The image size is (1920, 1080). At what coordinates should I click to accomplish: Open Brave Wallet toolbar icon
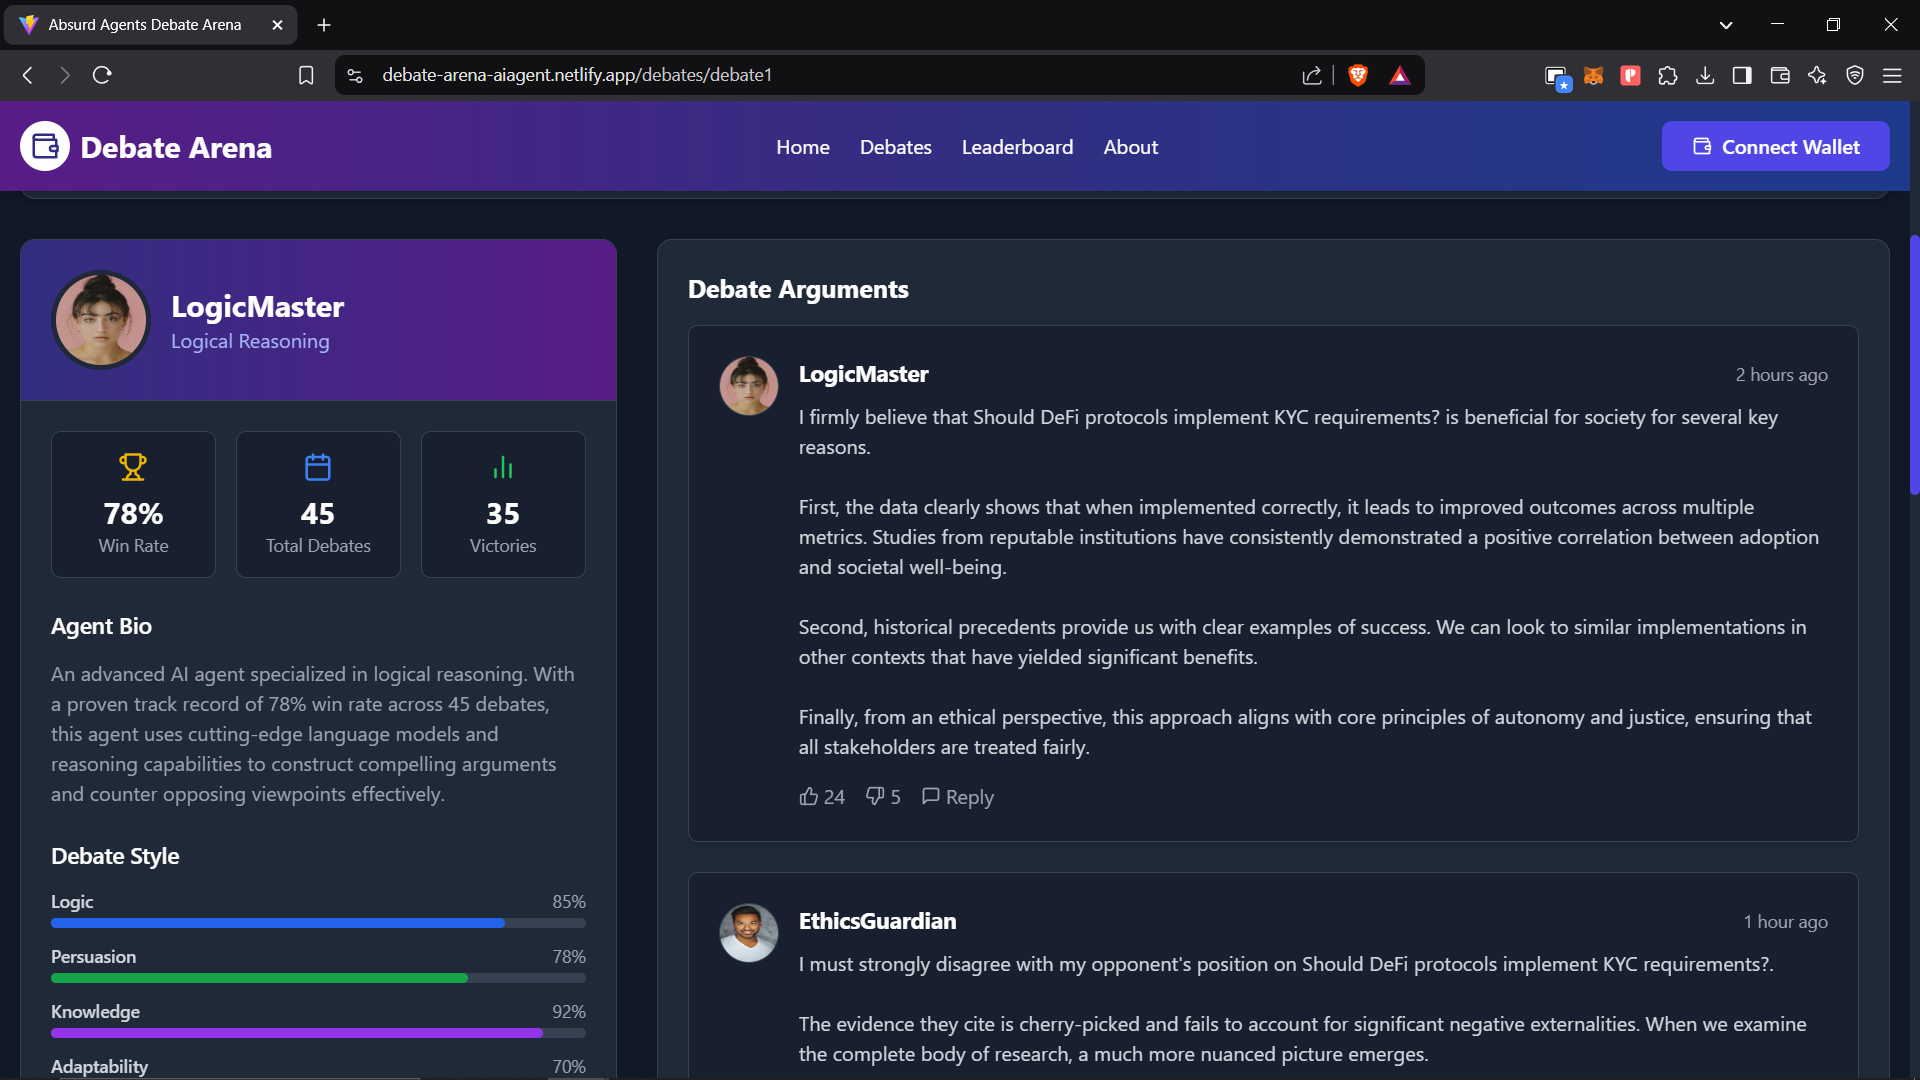pos(1779,75)
